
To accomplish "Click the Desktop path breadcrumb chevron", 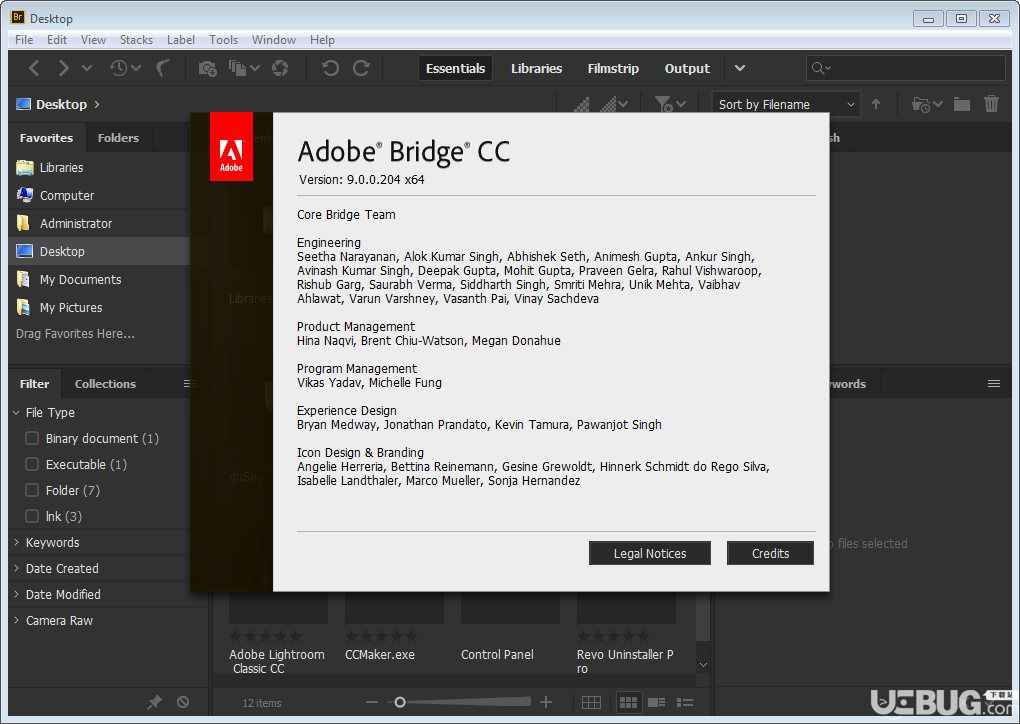I will click(97, 104).
